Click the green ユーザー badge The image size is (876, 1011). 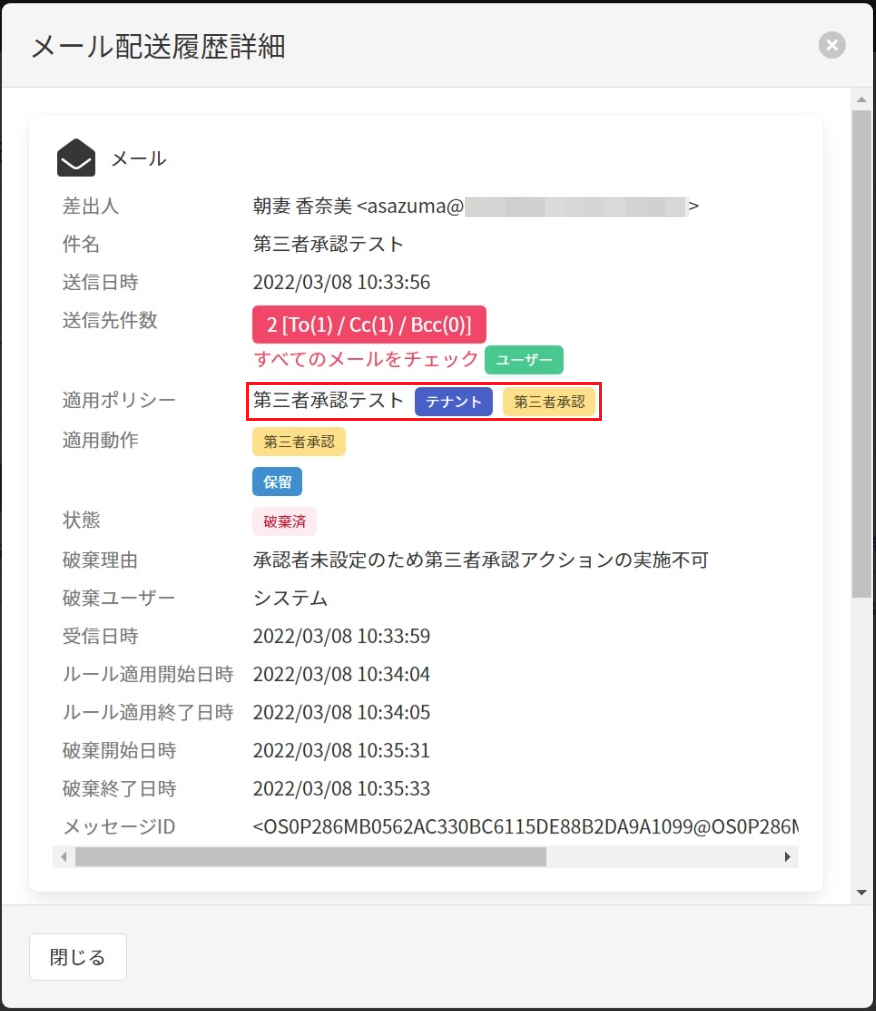tap(524, 360)
